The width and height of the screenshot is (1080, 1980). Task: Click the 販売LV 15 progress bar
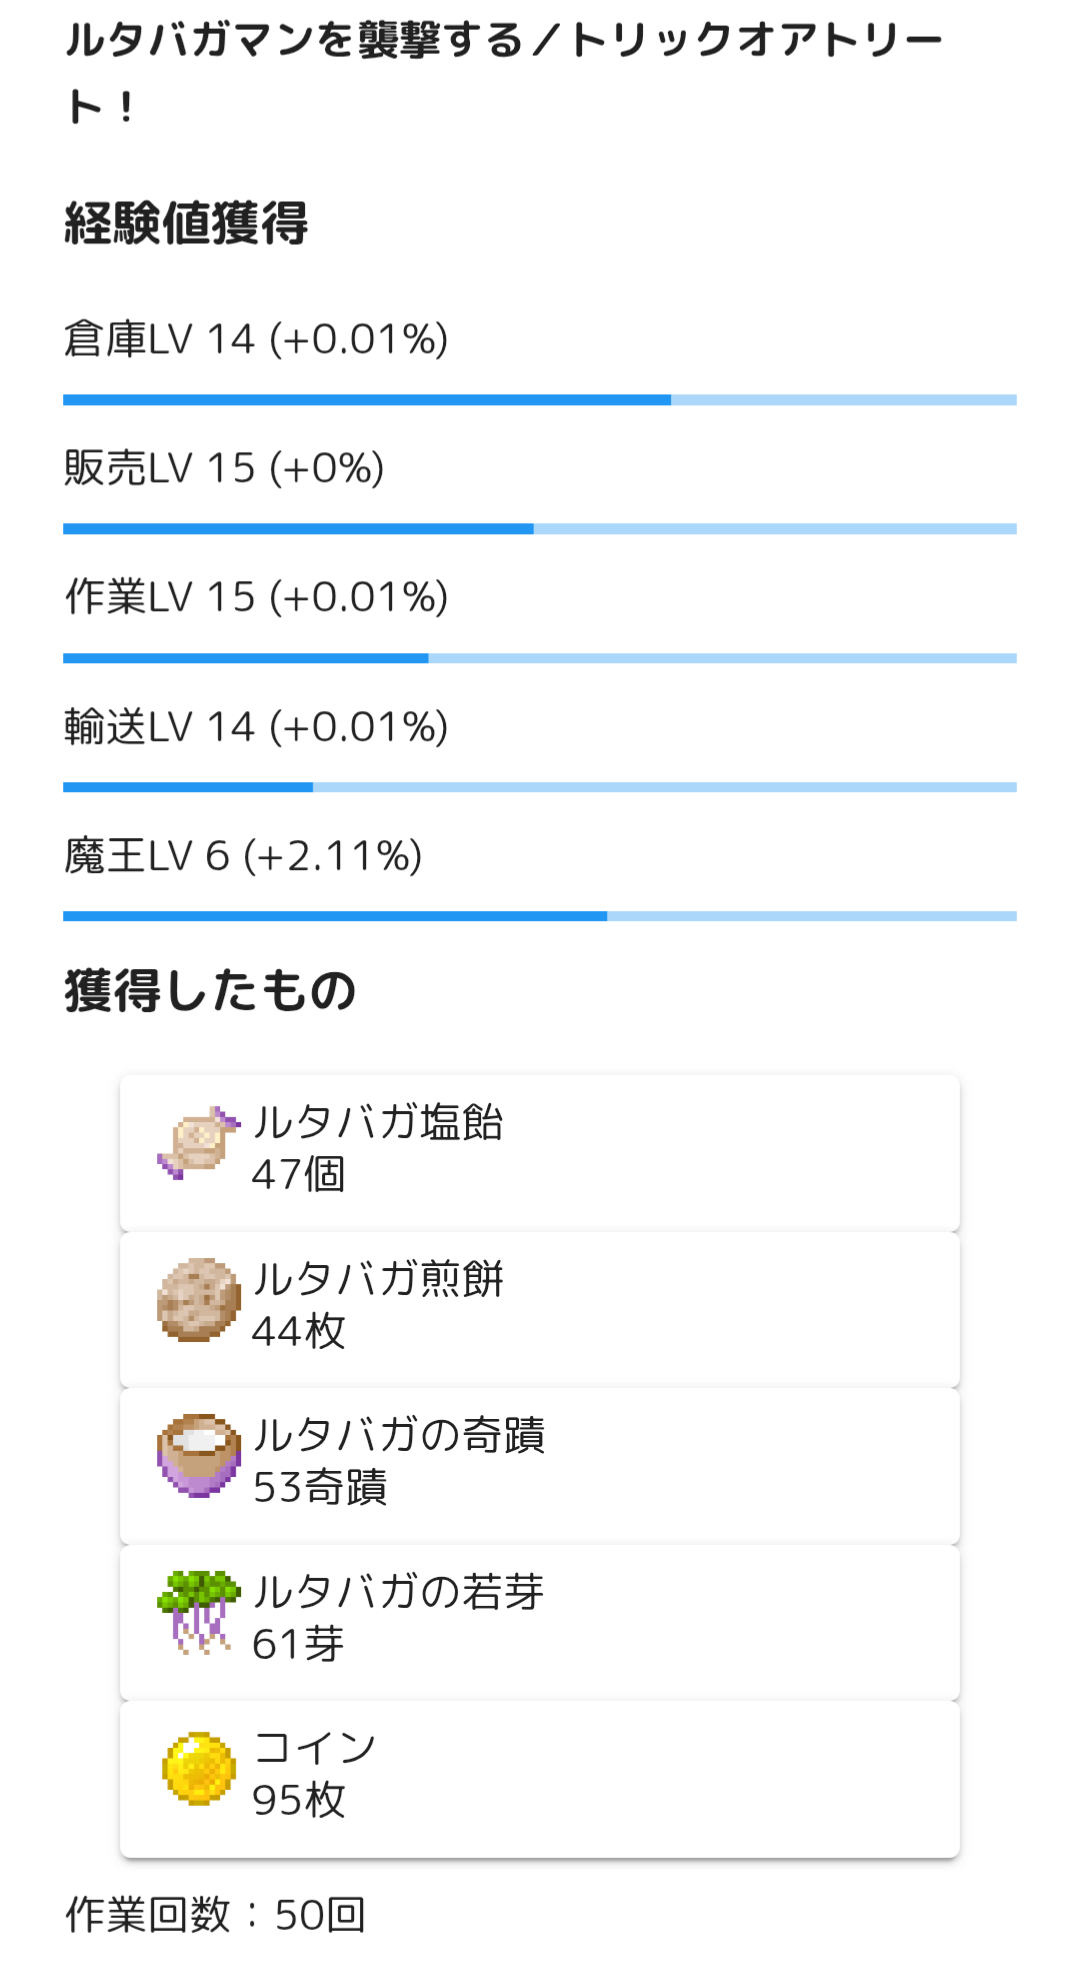coord(540,529)
